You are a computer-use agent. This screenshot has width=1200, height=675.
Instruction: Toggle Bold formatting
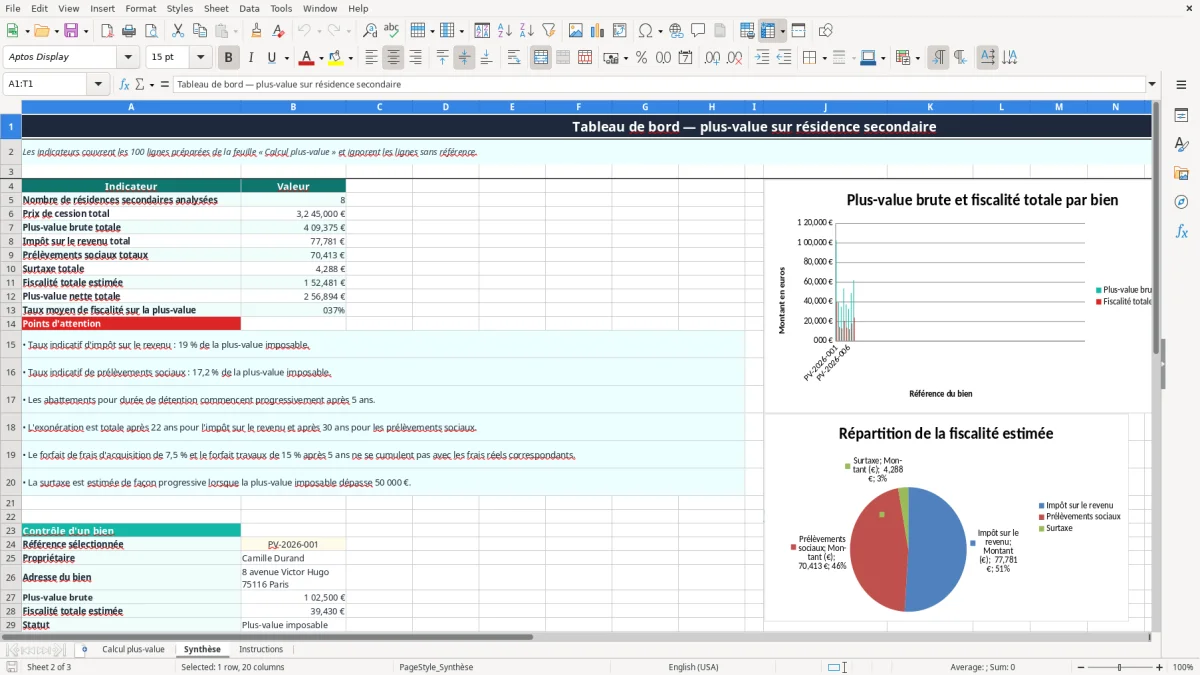pyautogui.click(x=229, y=57)
